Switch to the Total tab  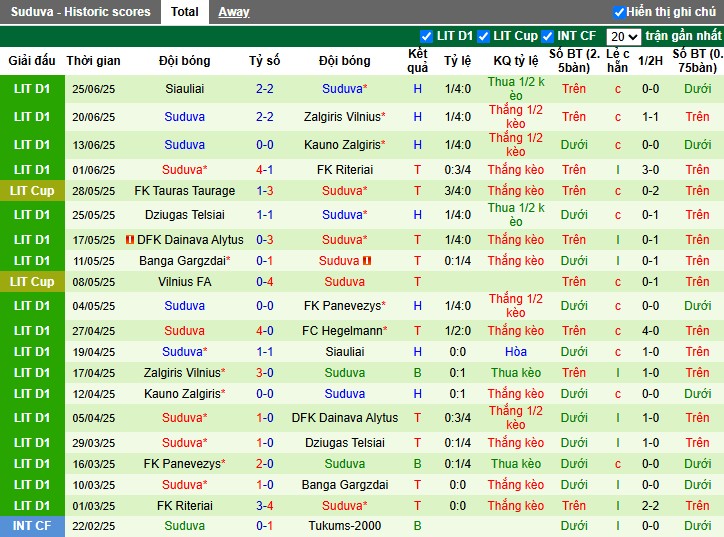(185, 12)
